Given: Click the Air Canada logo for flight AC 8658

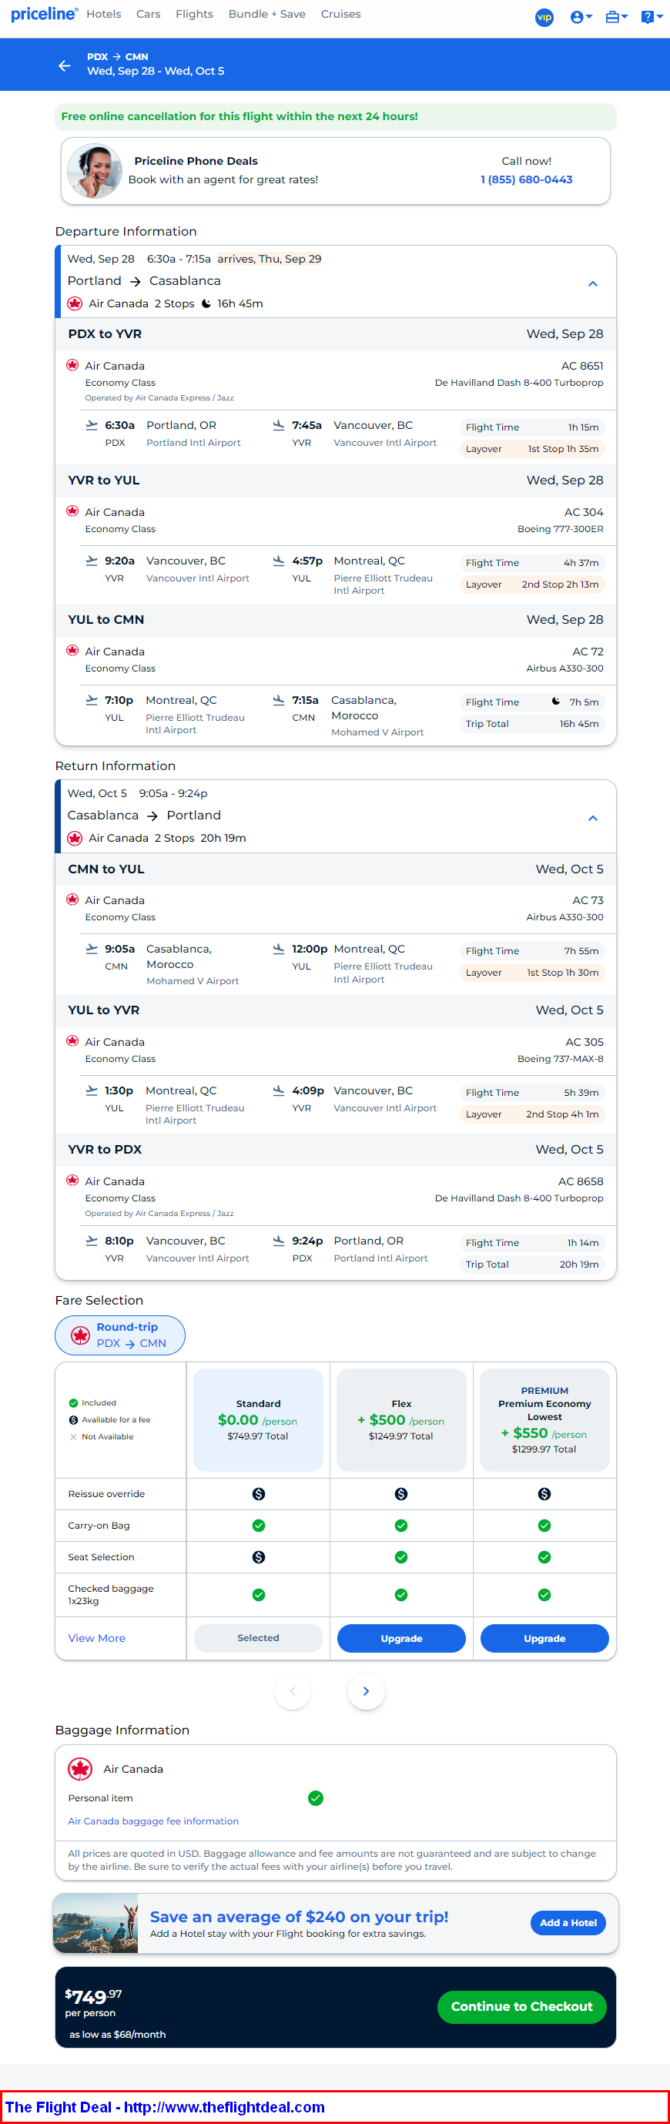Looking at the screenshot, I should click(73, 1181).
